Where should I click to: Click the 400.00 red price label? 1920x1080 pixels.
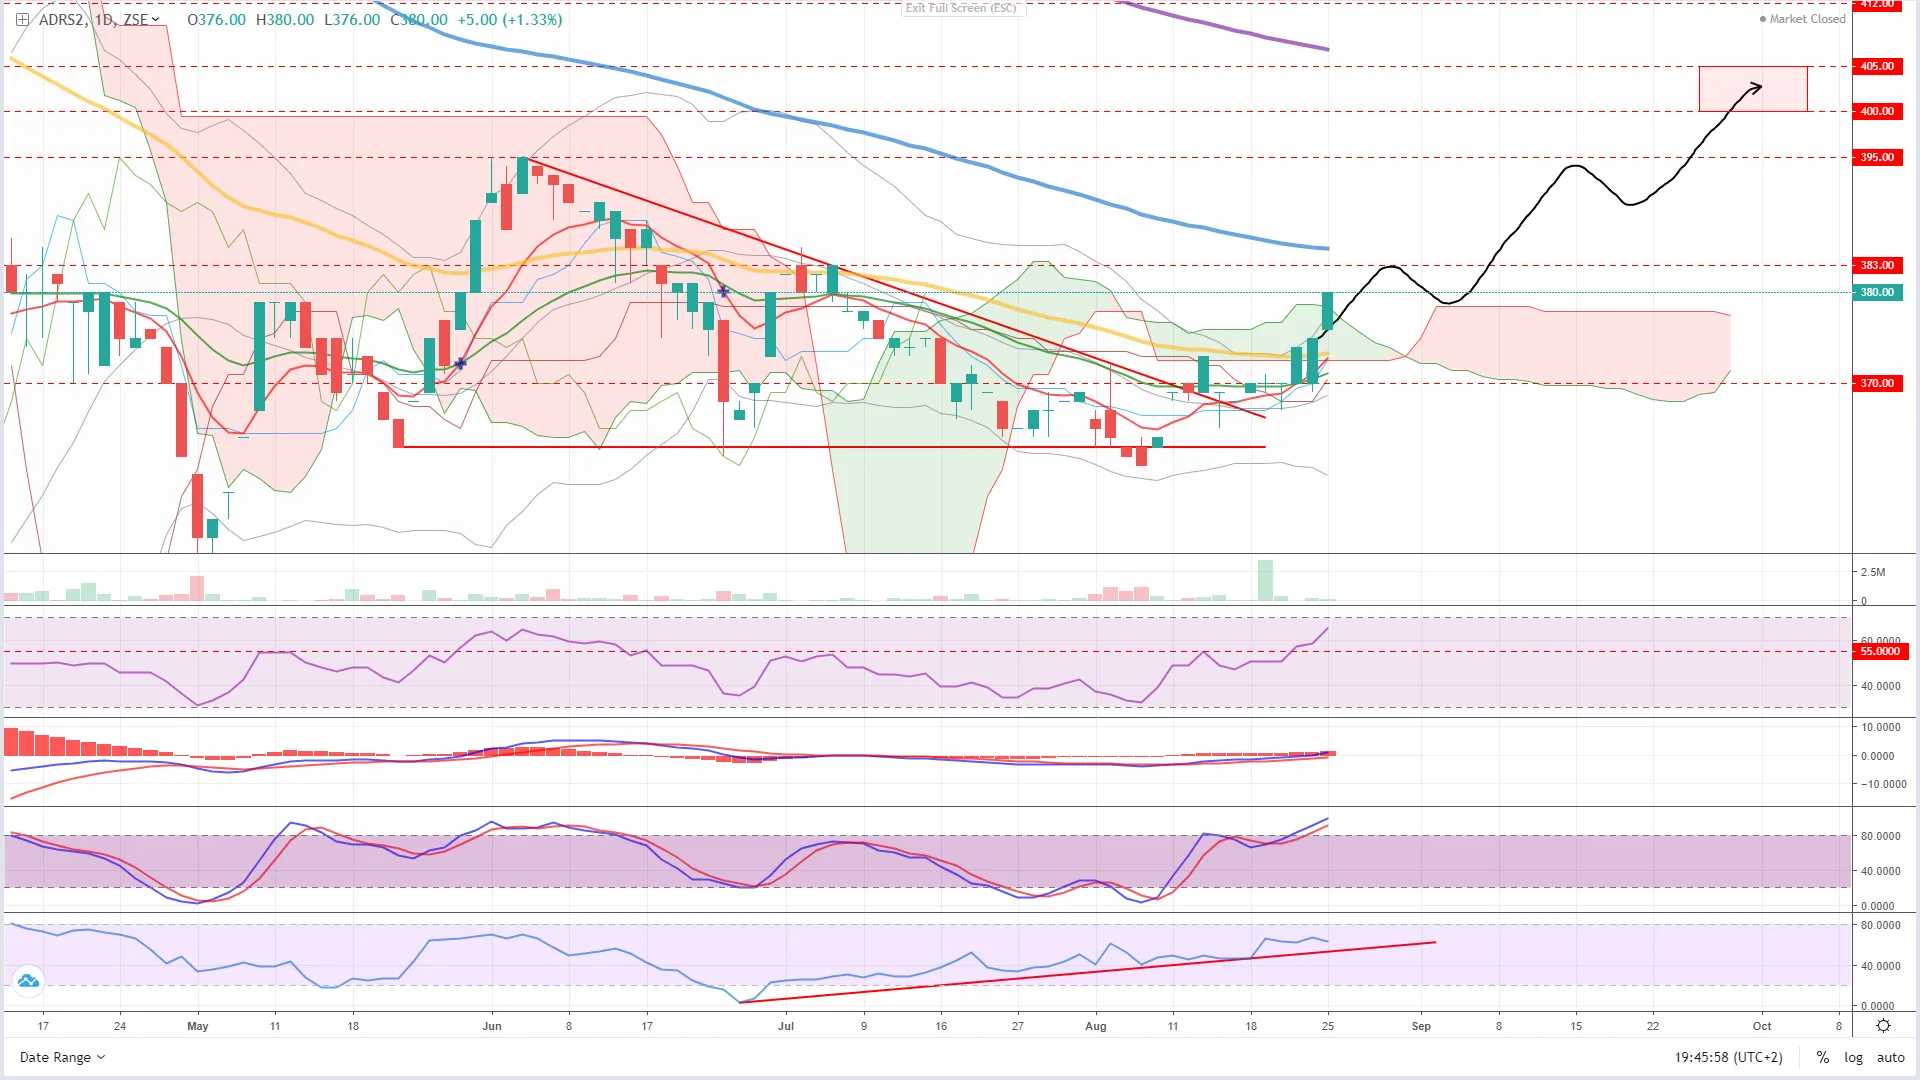click(1877, 111)
